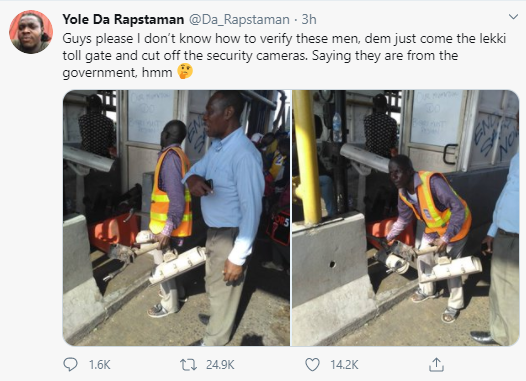Viewport: 526px width, 381px height.
Task: View right photo with yellow pole
Action: click(x=406, y=218)
